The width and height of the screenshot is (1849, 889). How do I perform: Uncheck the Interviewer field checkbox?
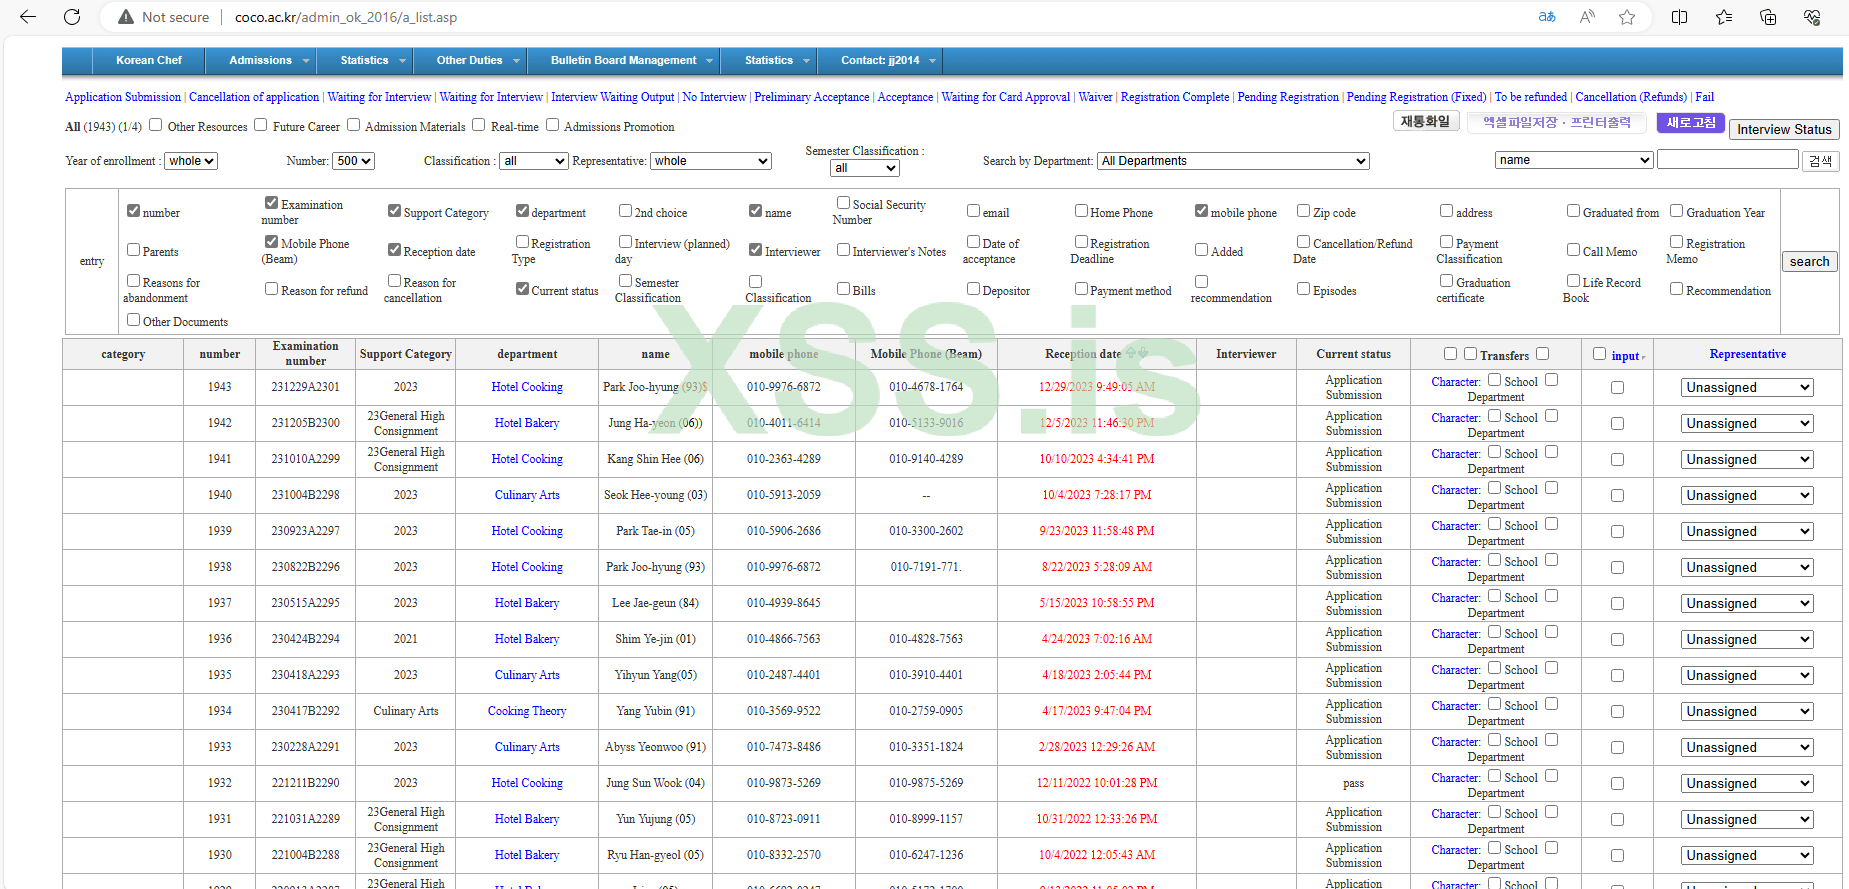click(x=755, y=250)
